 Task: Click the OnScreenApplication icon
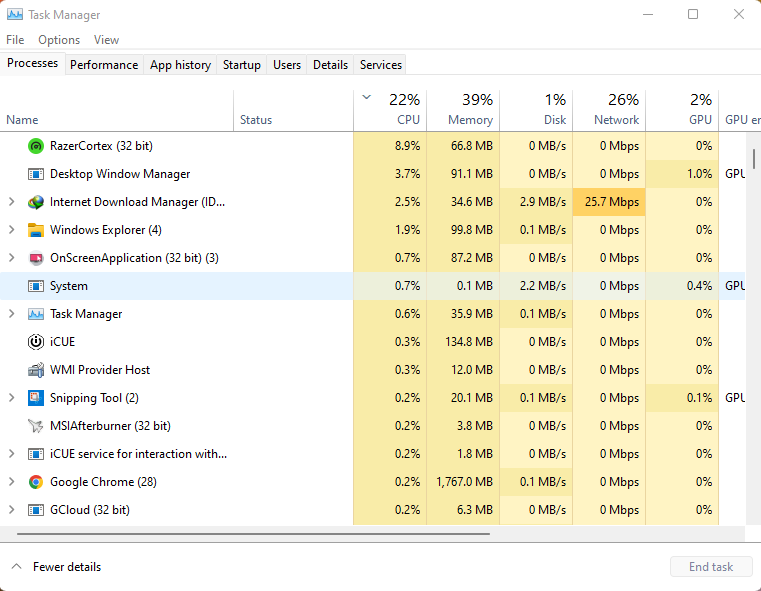click(36, 258)
